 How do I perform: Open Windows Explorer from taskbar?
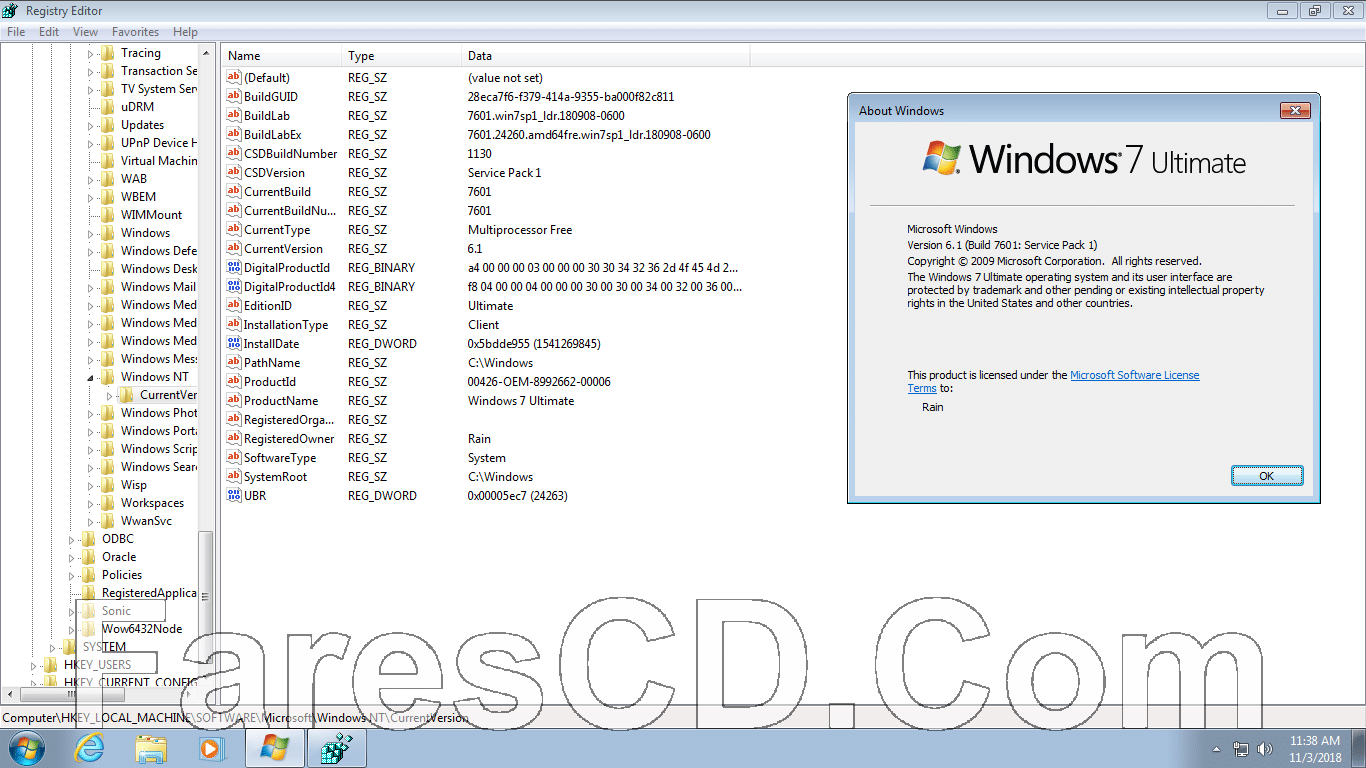pos(151,748)
